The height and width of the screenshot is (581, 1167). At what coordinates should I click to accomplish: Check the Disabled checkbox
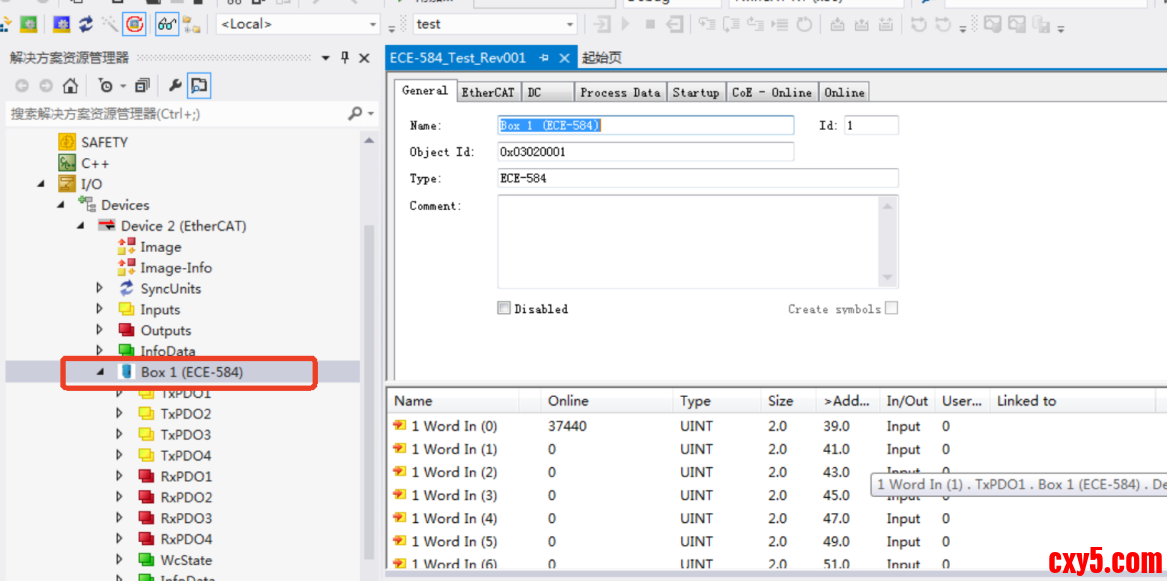504,308
